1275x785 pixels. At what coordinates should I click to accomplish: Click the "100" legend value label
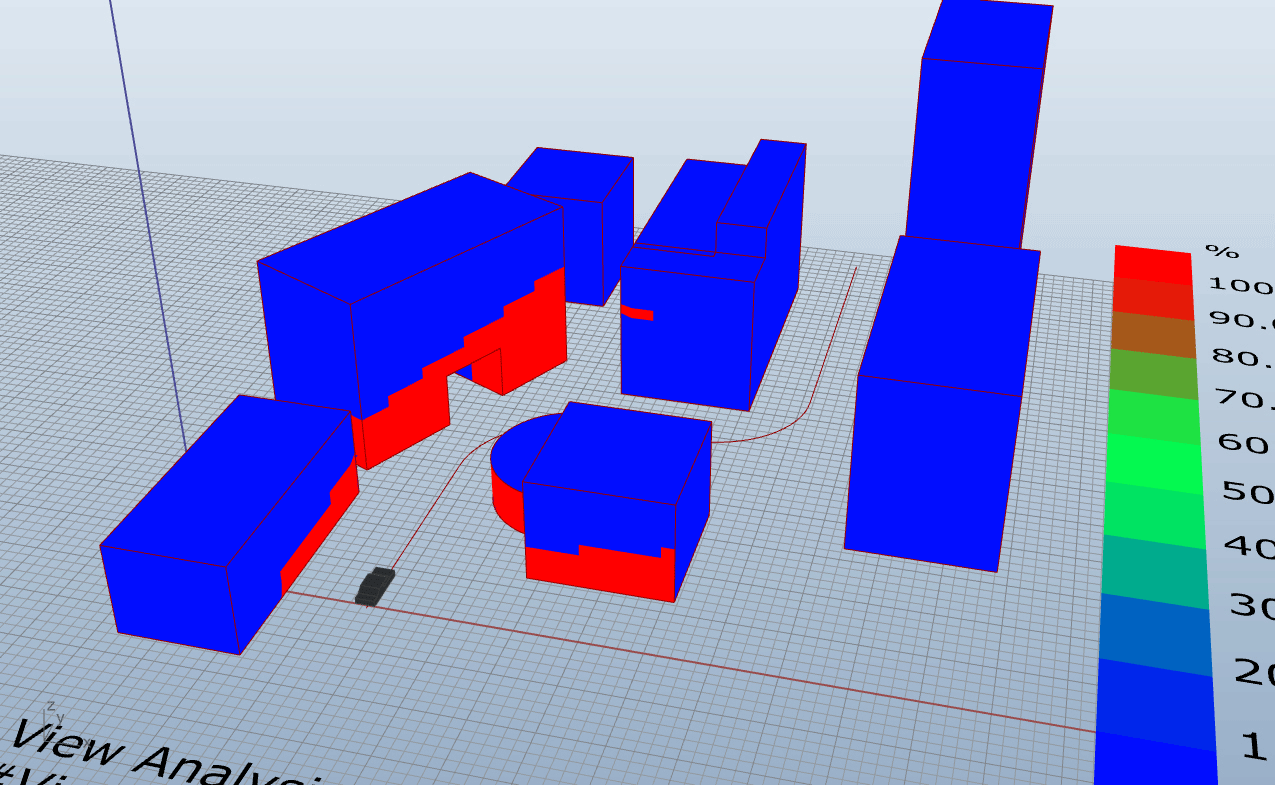[x=1241, y=285]
